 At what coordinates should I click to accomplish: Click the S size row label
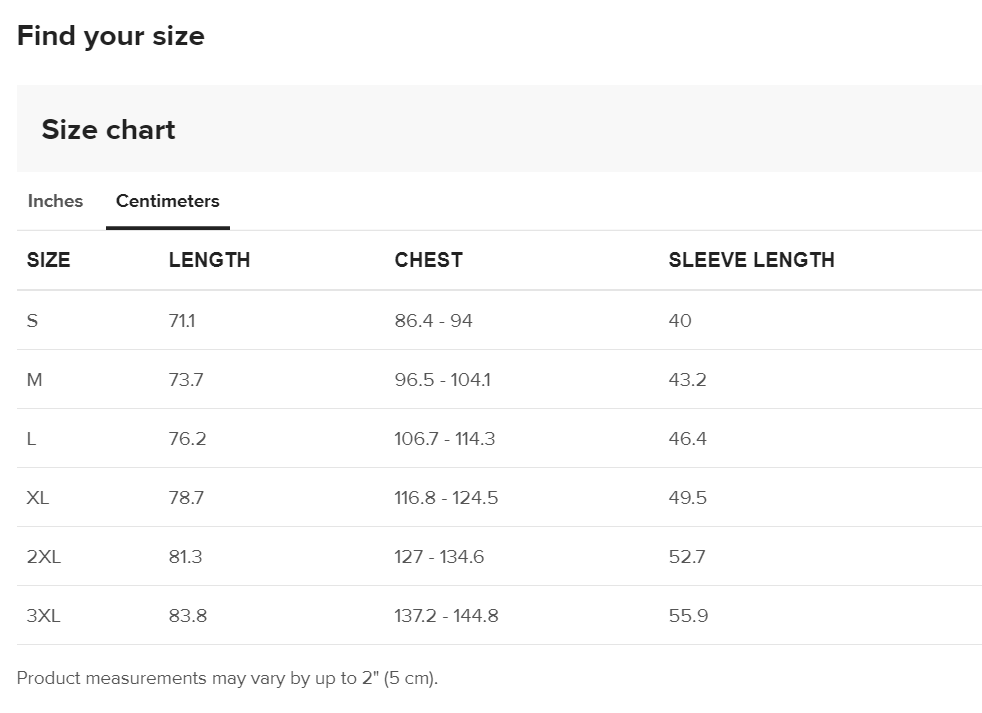pos(33,321)
